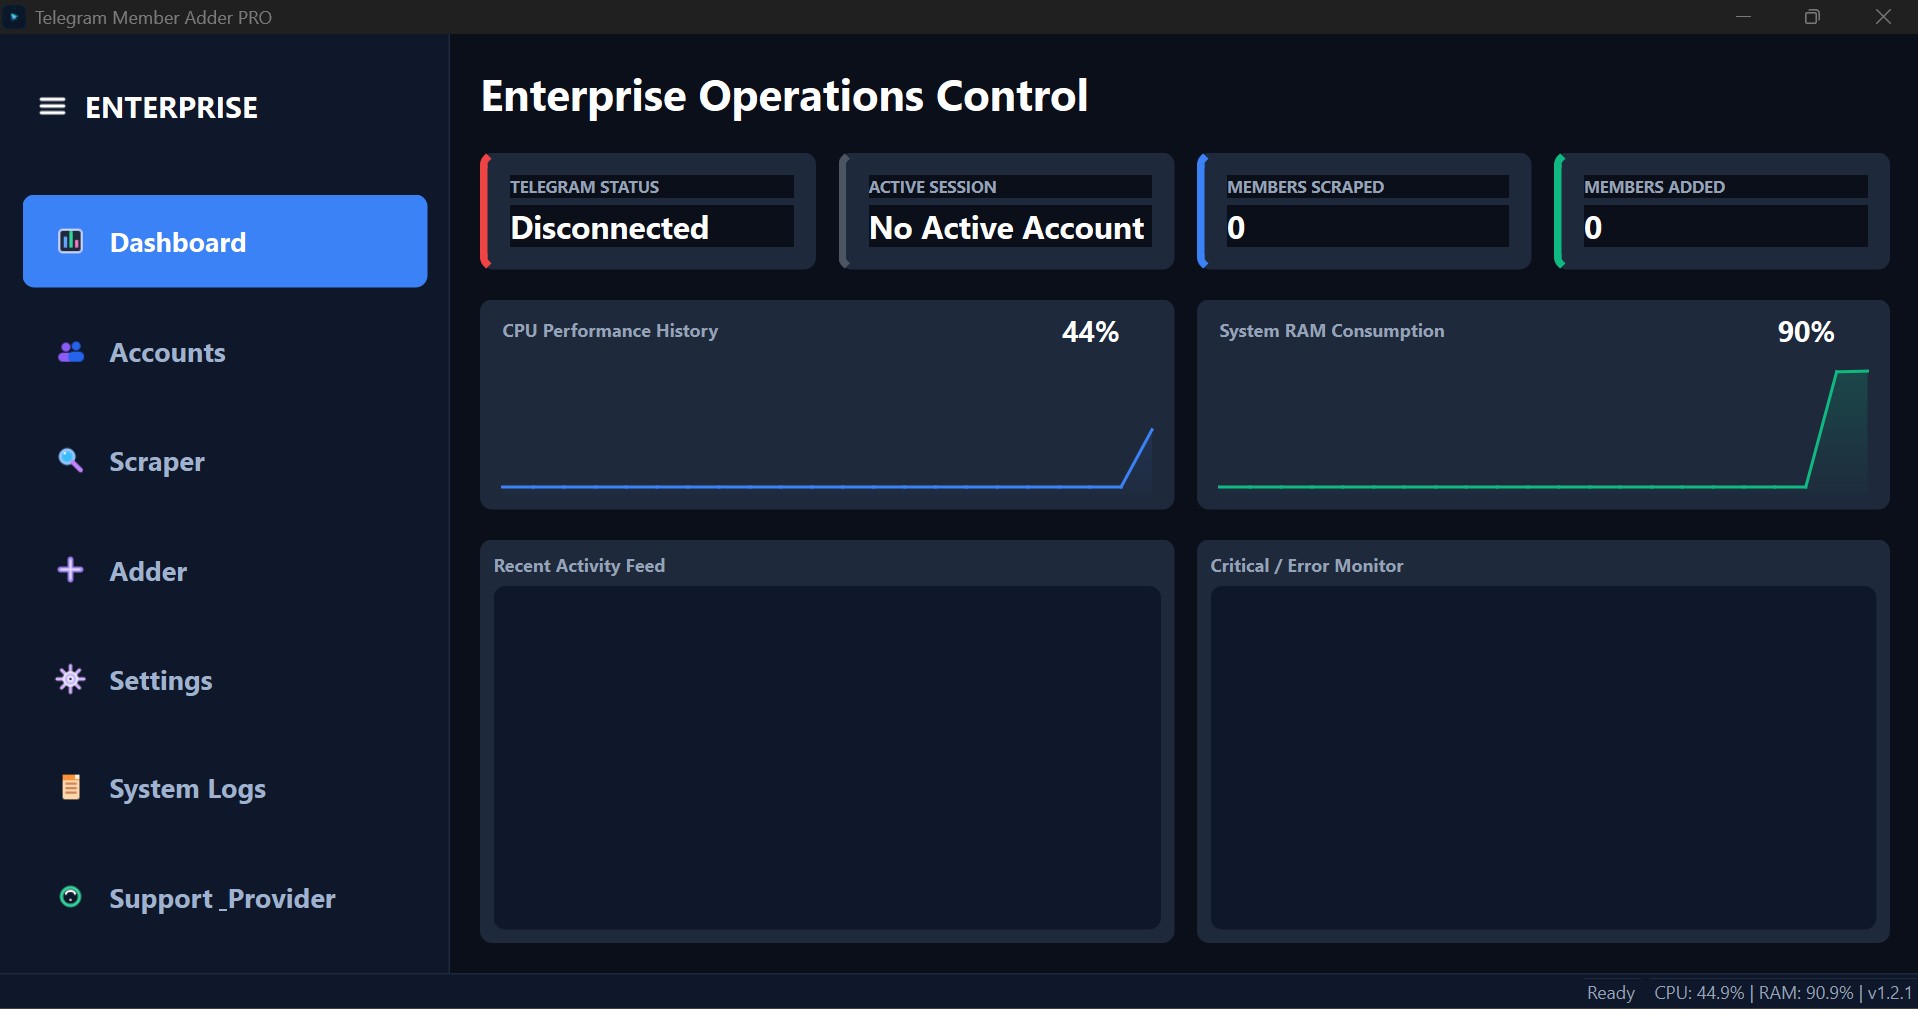This screenshot has height=1009, width=1918.
Task: Open the Scraper section
Action: coord(225,461)
